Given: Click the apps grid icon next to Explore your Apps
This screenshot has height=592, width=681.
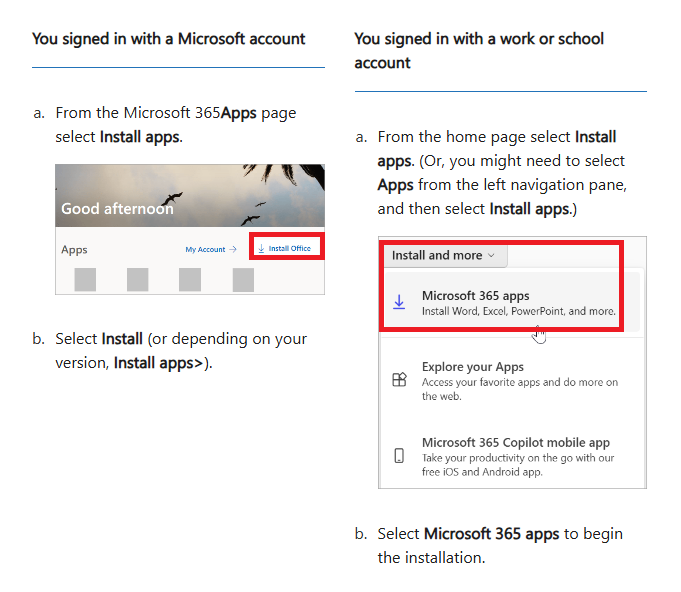Looking at the screenshot, I should (x=399, y=380).
